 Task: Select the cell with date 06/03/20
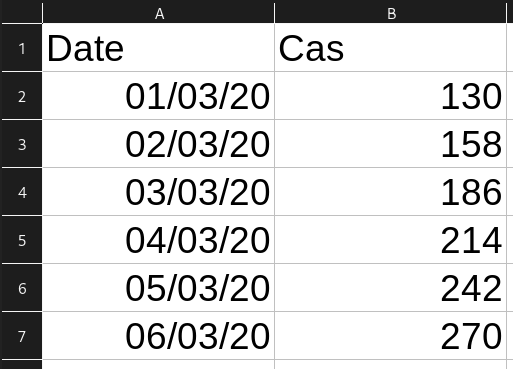point(159,336)
